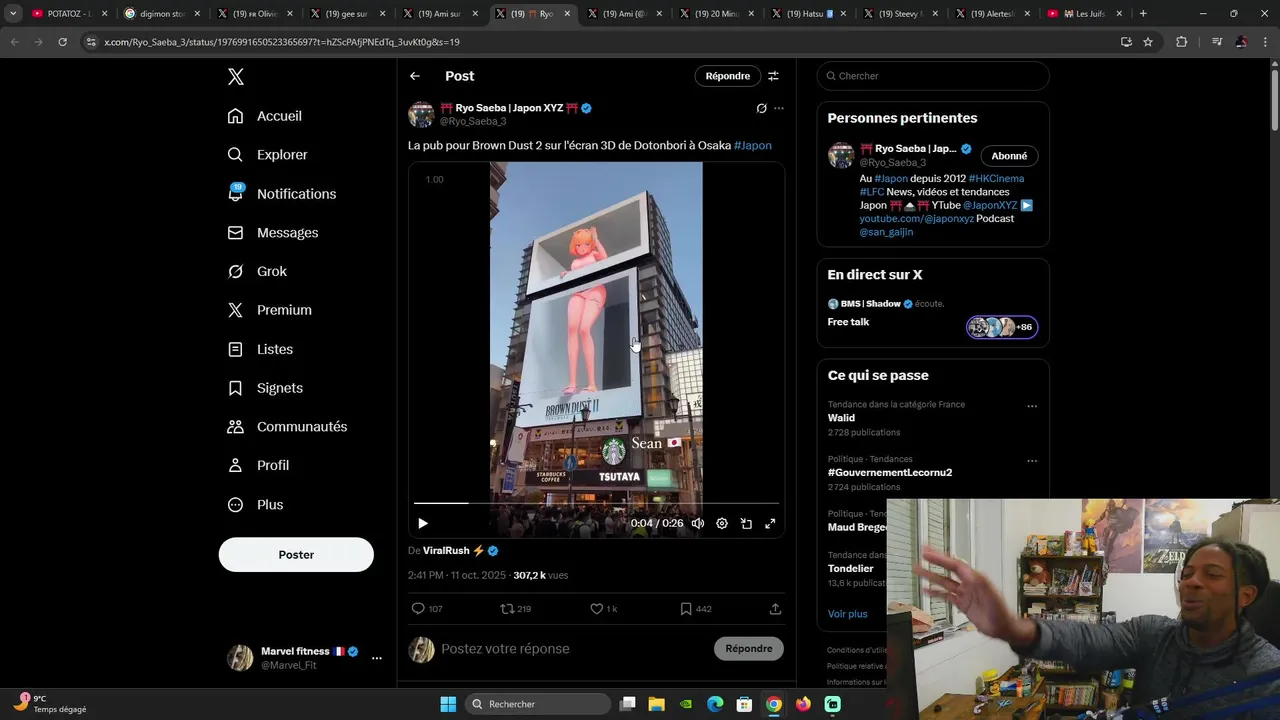1280x720 pixels.
Task: Open the #Japon hashtag in the post
Action: tap(753, 146)
